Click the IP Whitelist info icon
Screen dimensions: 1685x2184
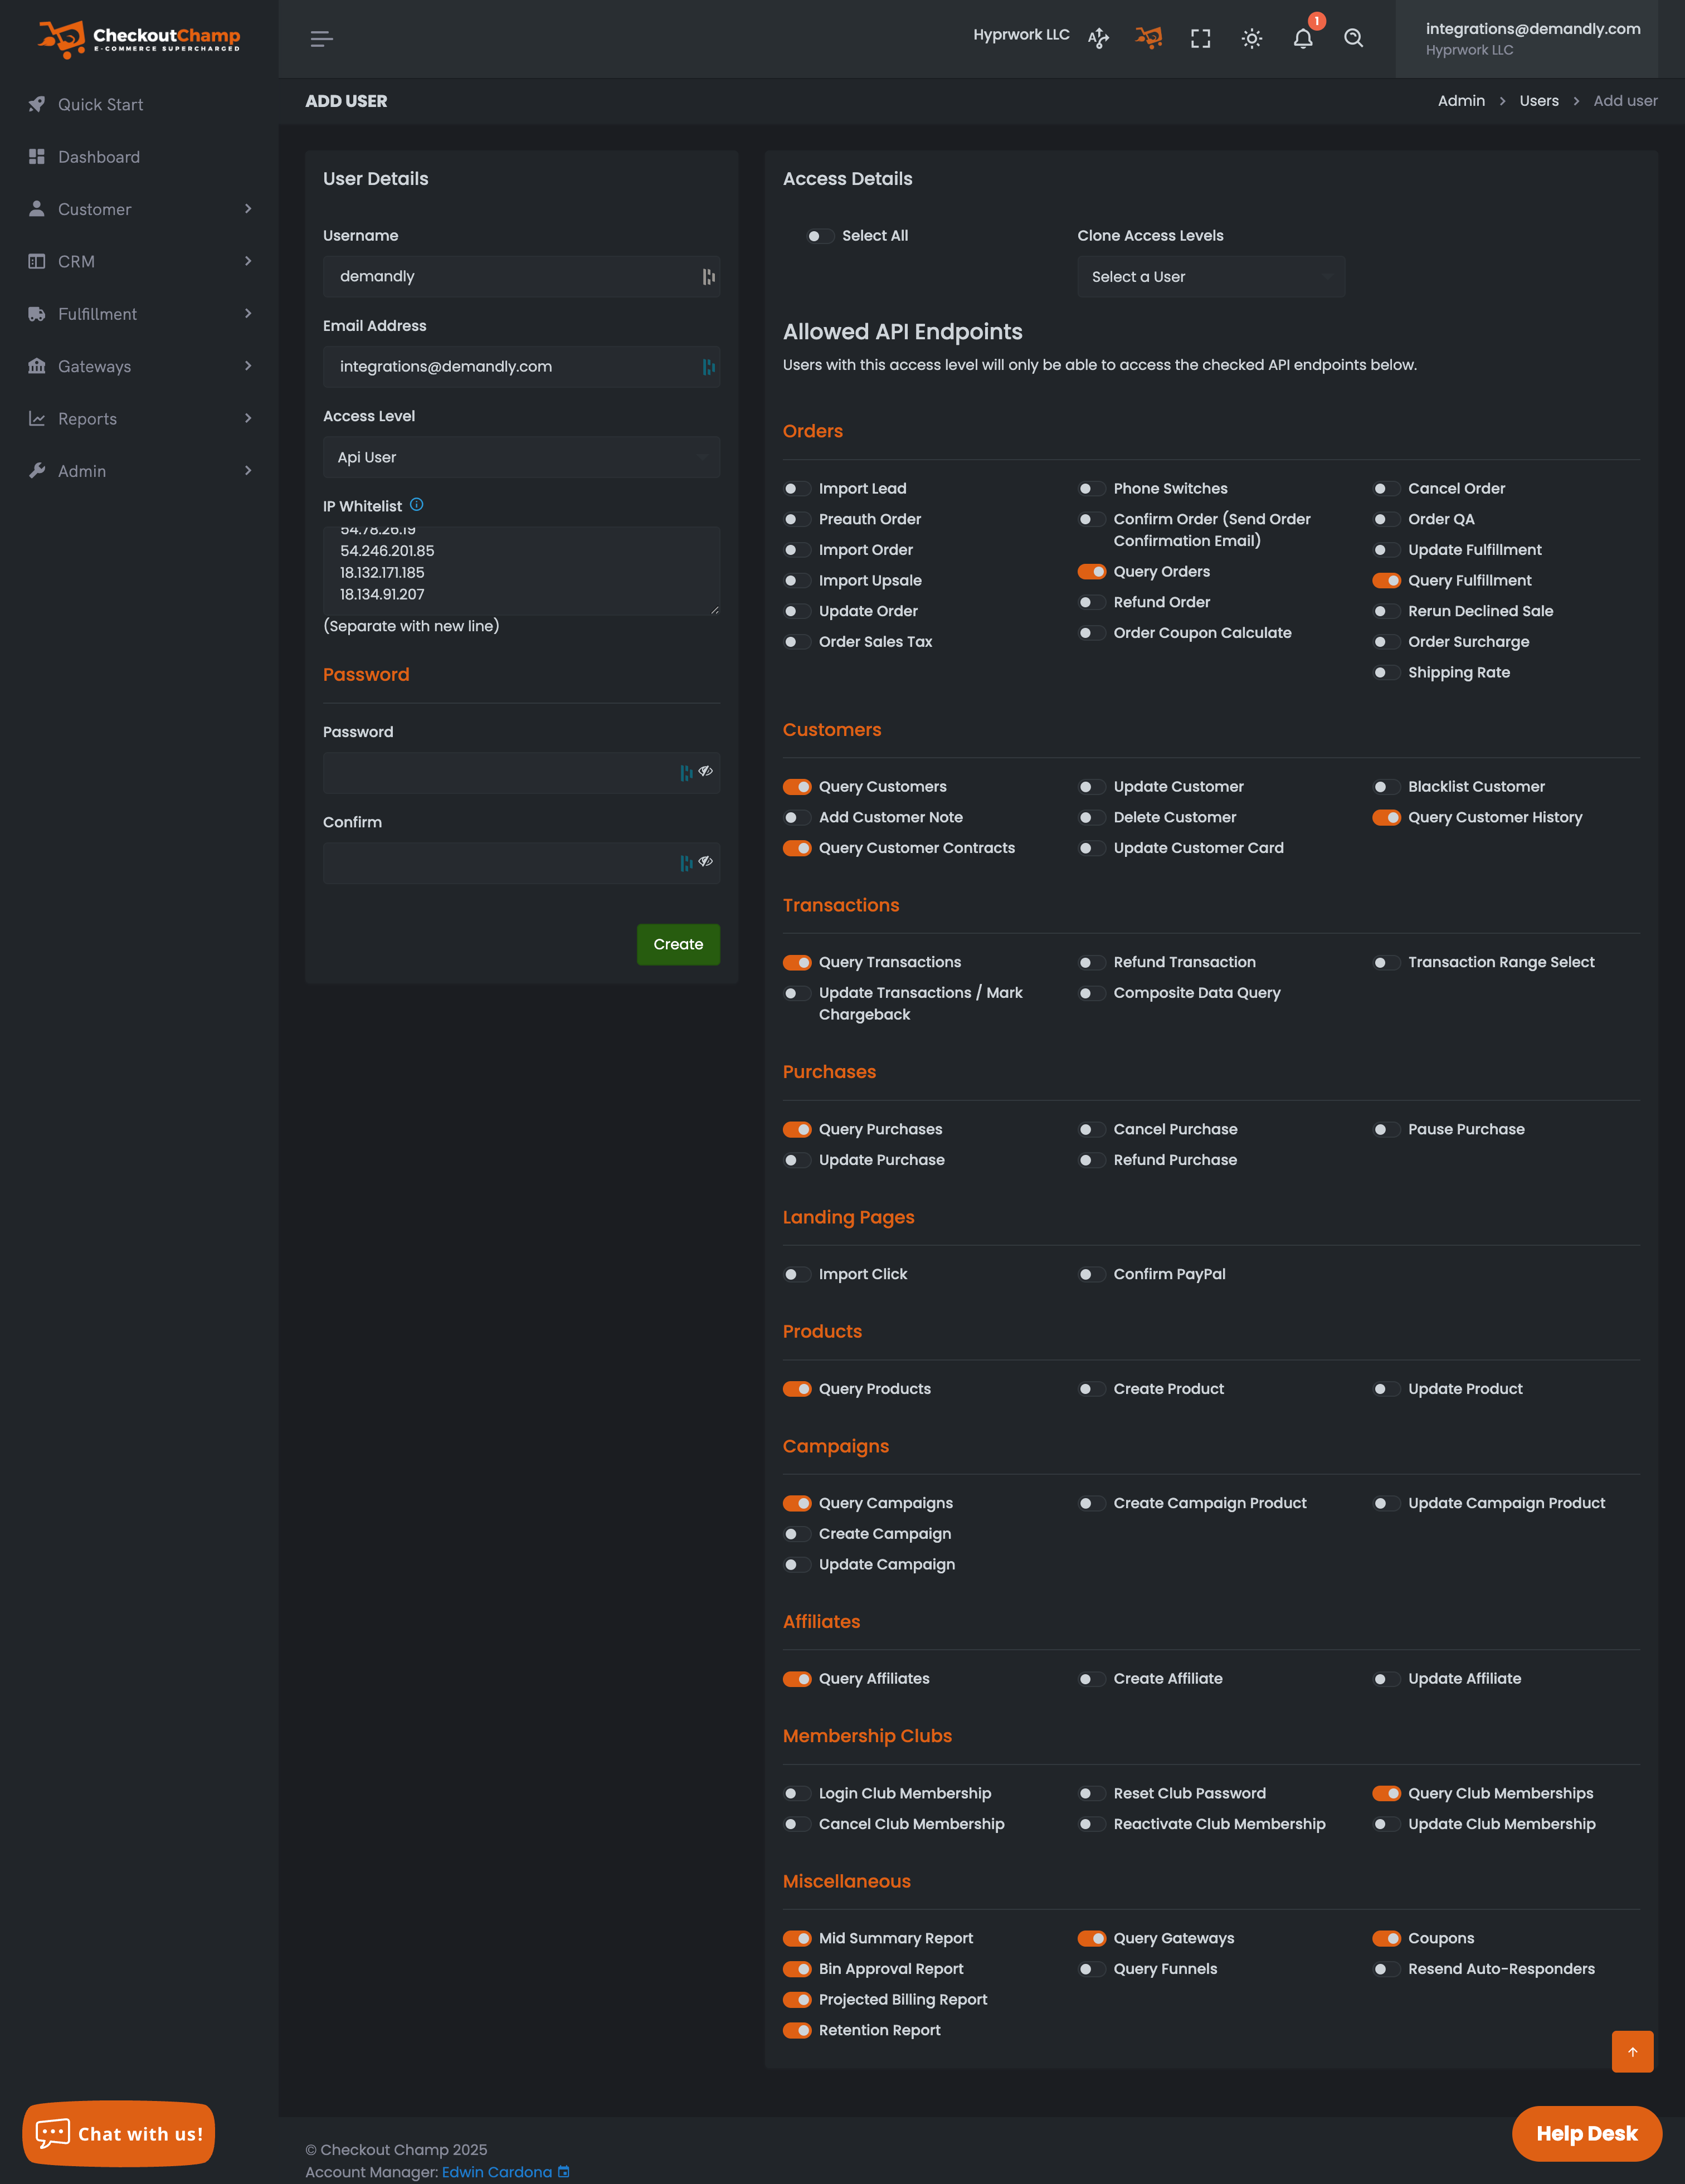418,505
